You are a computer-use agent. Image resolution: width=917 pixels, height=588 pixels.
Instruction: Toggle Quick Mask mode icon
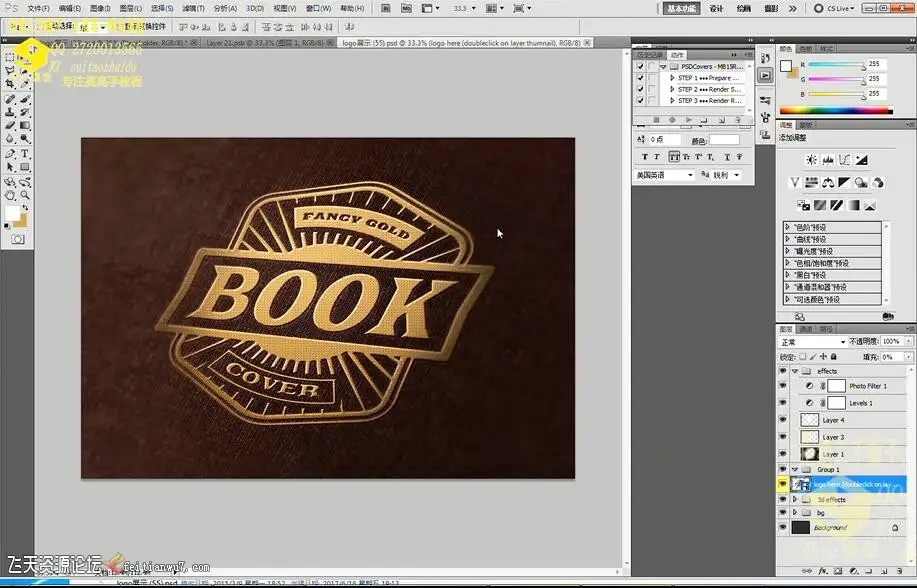coord(18,239)
